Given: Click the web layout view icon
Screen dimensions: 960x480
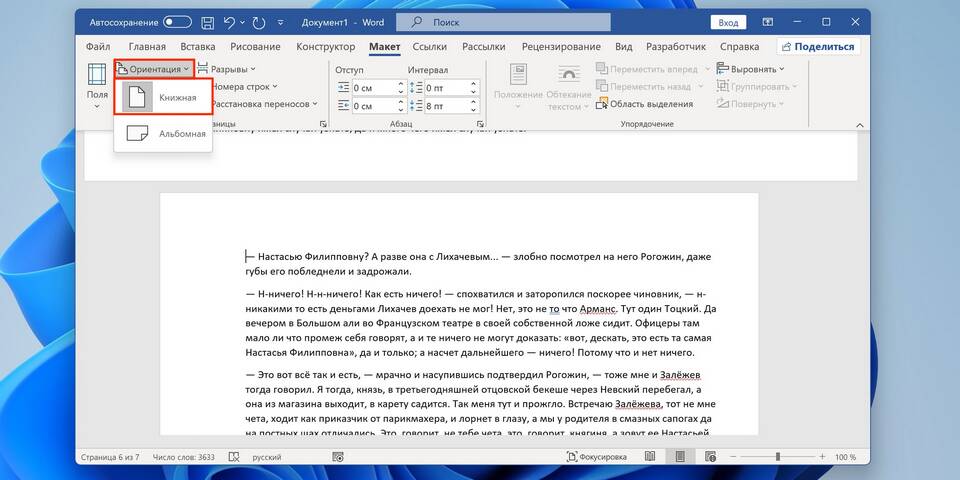Looking at the screenshot, I should [x=710, y=457].
